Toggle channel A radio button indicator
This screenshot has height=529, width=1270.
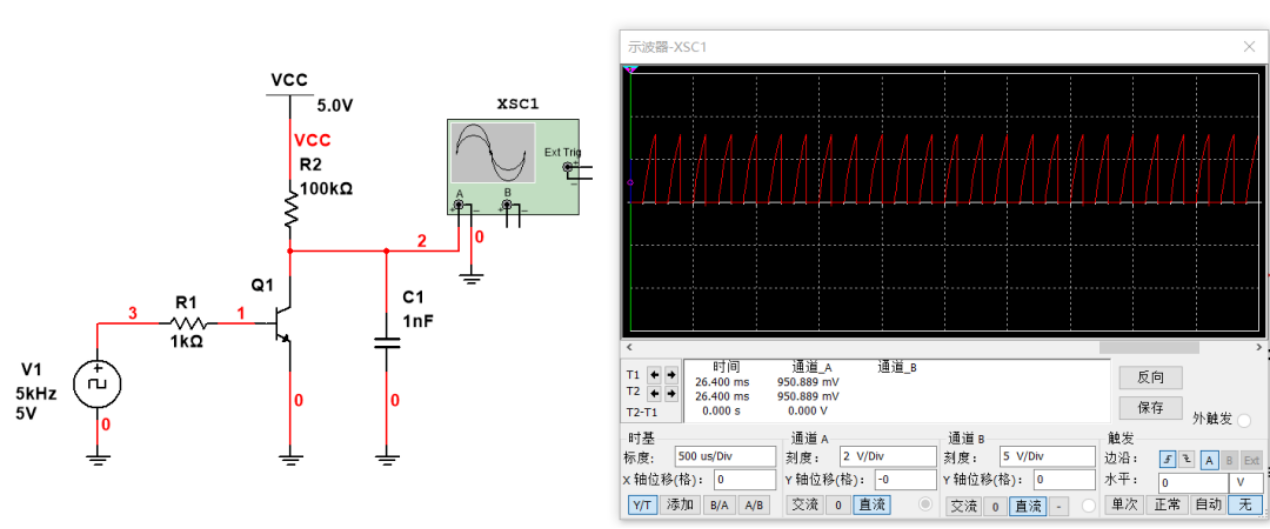tap(925, 503)
